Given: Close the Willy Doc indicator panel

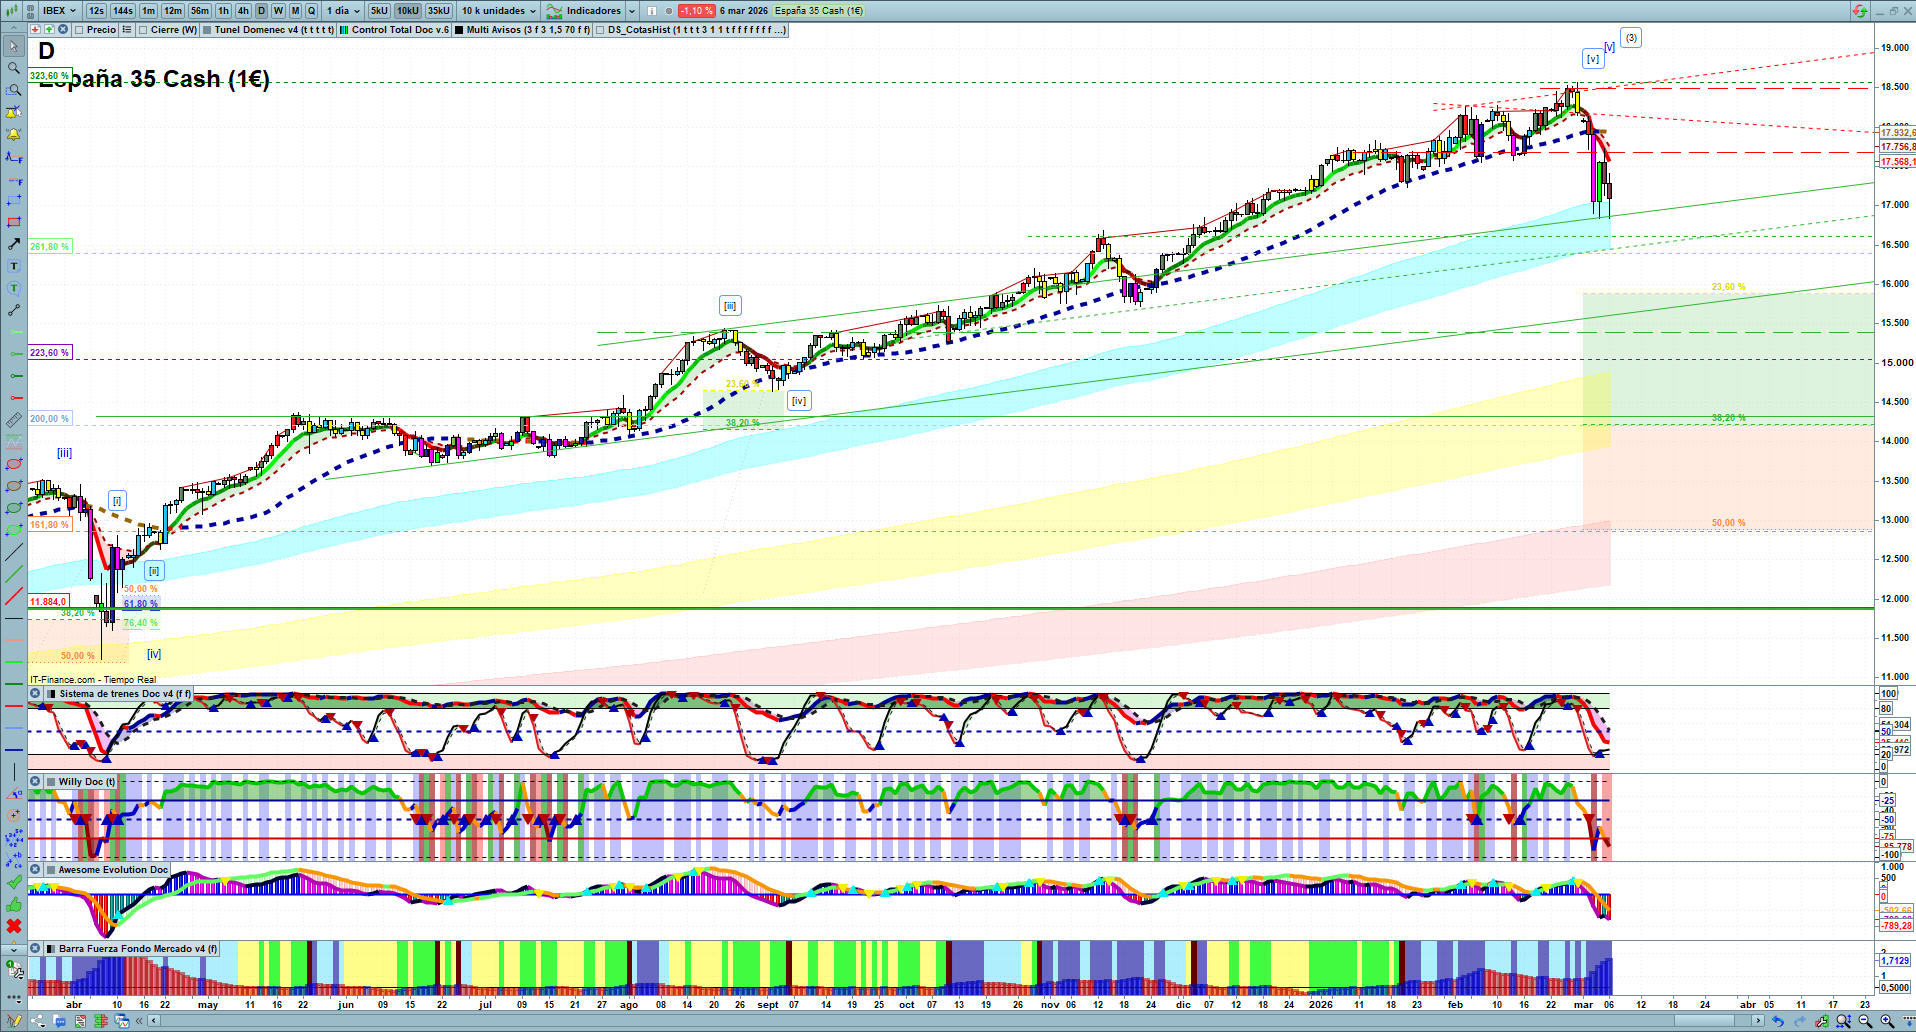Looking at the screenshot, I should click(x=35, y=782).
